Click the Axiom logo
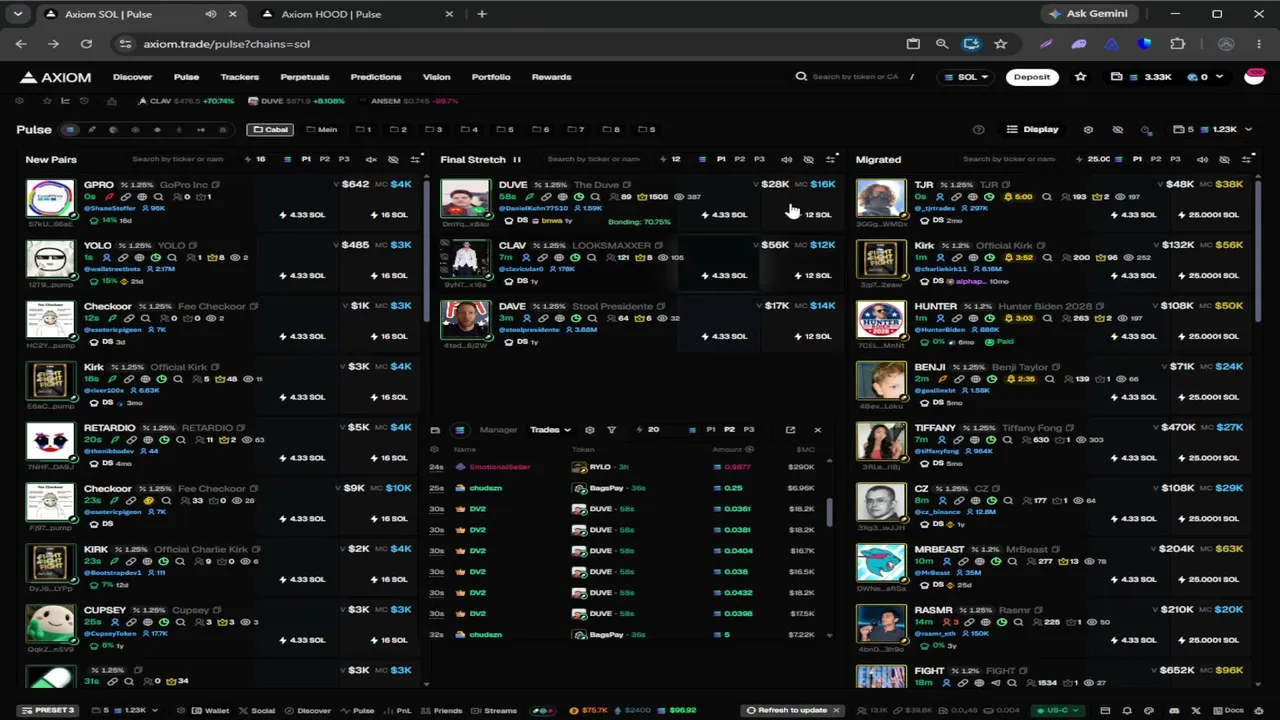The width and height of the screenshot is (1280, 720). [x=56, y=77]
